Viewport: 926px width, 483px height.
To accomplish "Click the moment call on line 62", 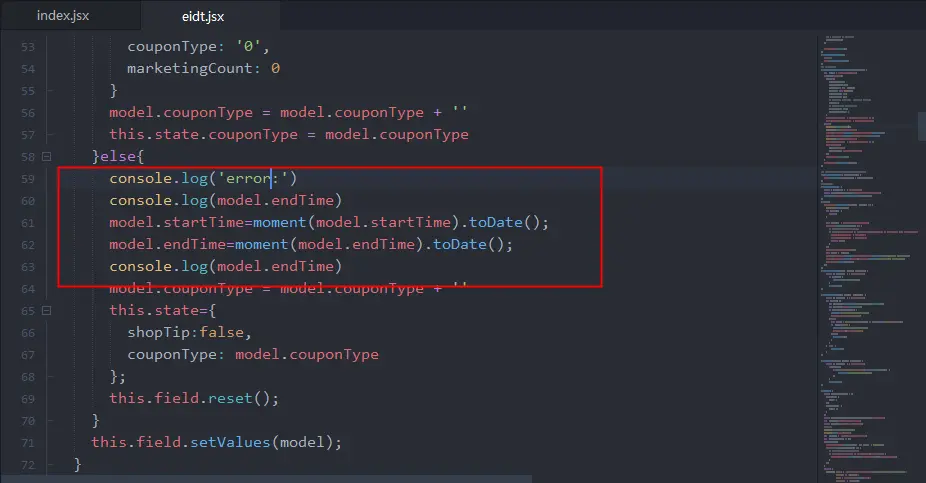I will 261,244.
